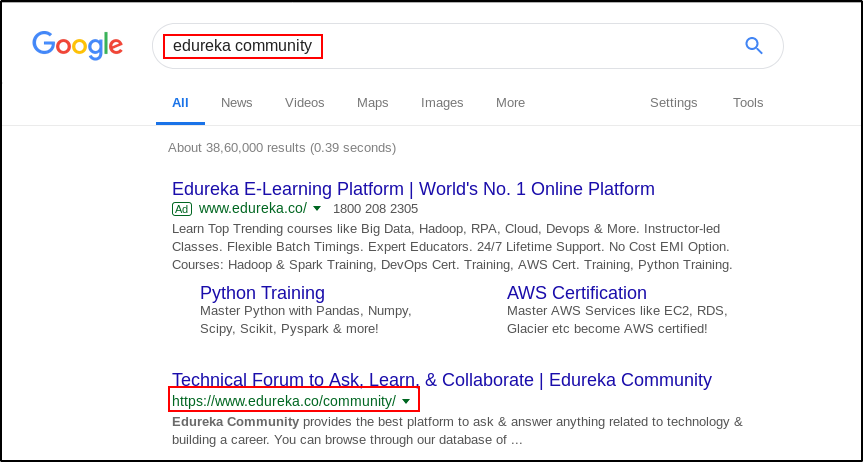Click https://www.edureka.co/community/ URL
Screen dimensions: 863x462
284,401
